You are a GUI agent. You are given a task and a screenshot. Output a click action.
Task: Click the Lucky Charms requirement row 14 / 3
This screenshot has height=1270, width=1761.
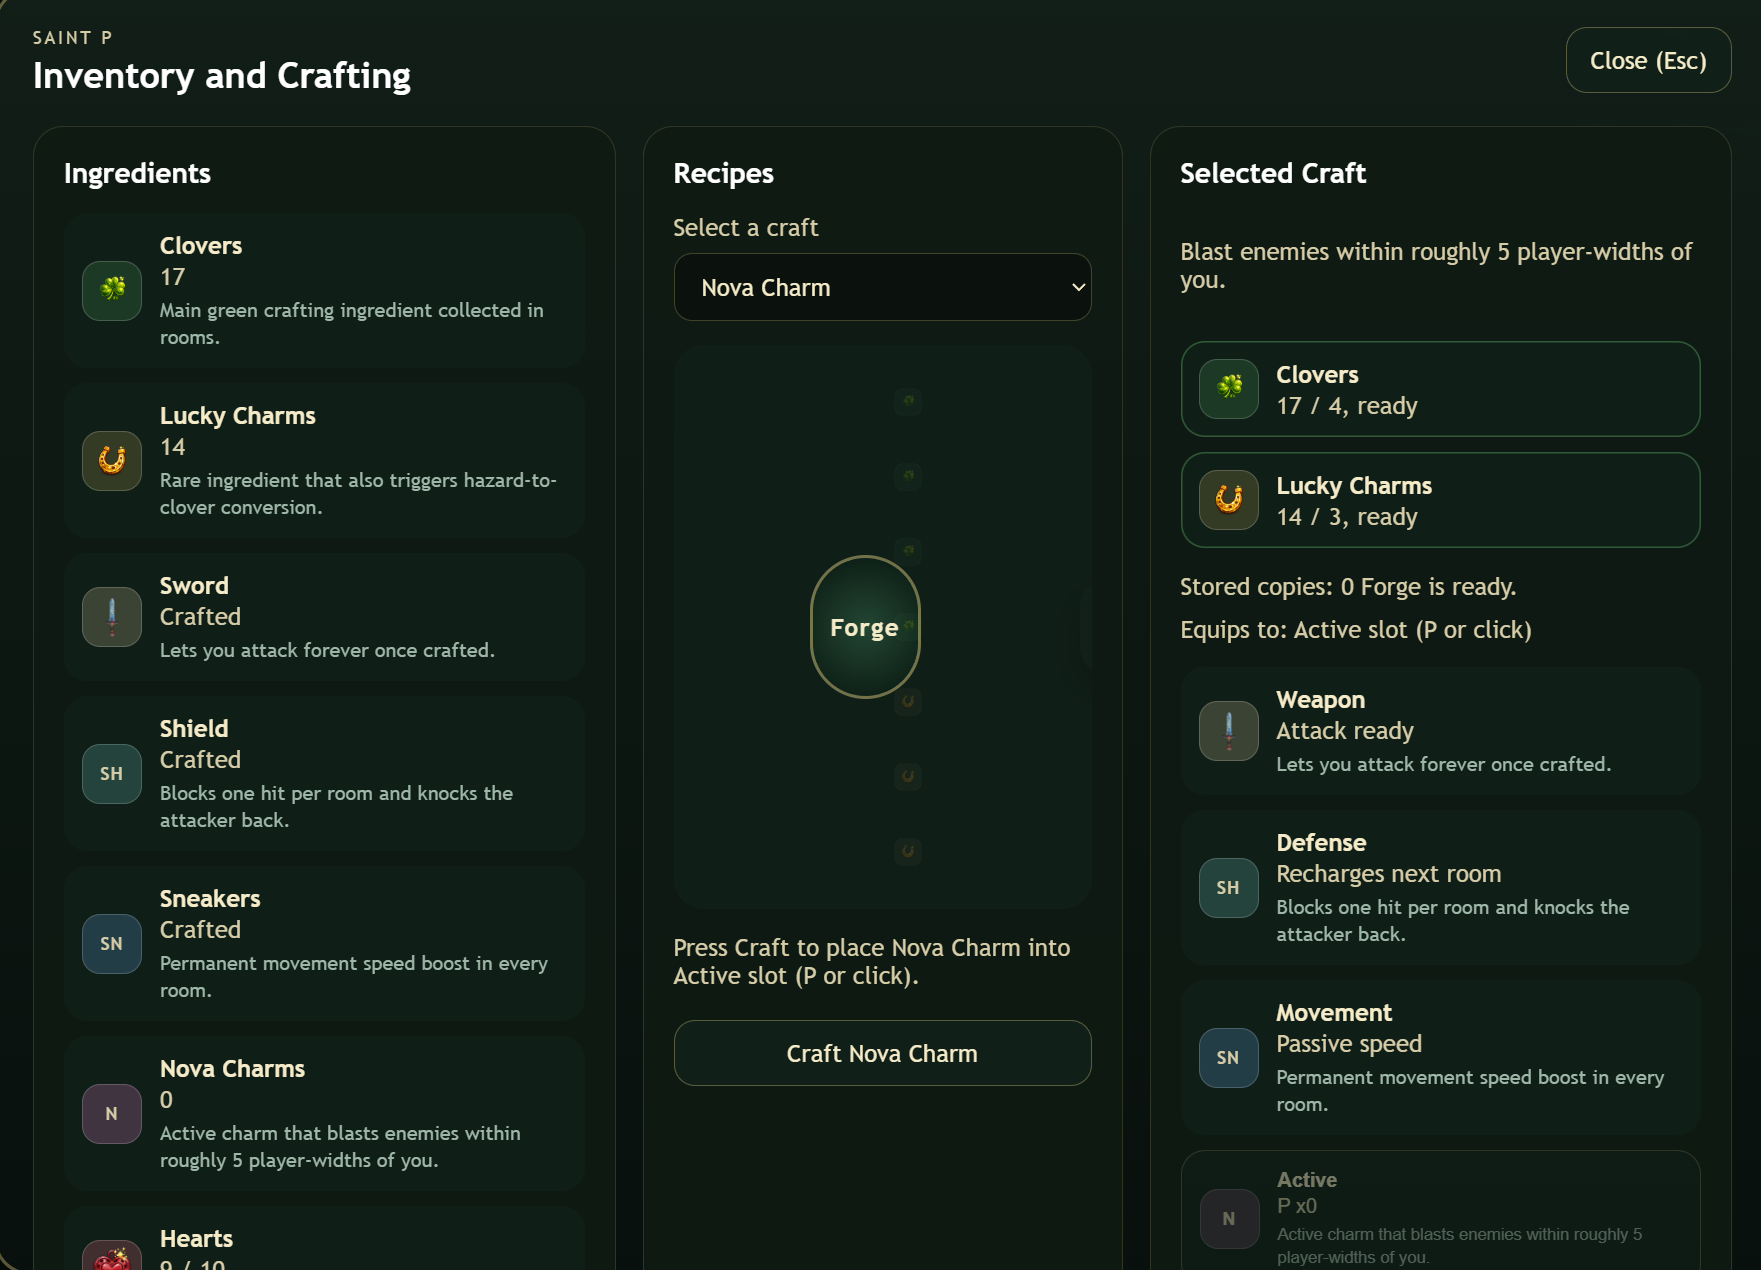tap(1440, 500)
